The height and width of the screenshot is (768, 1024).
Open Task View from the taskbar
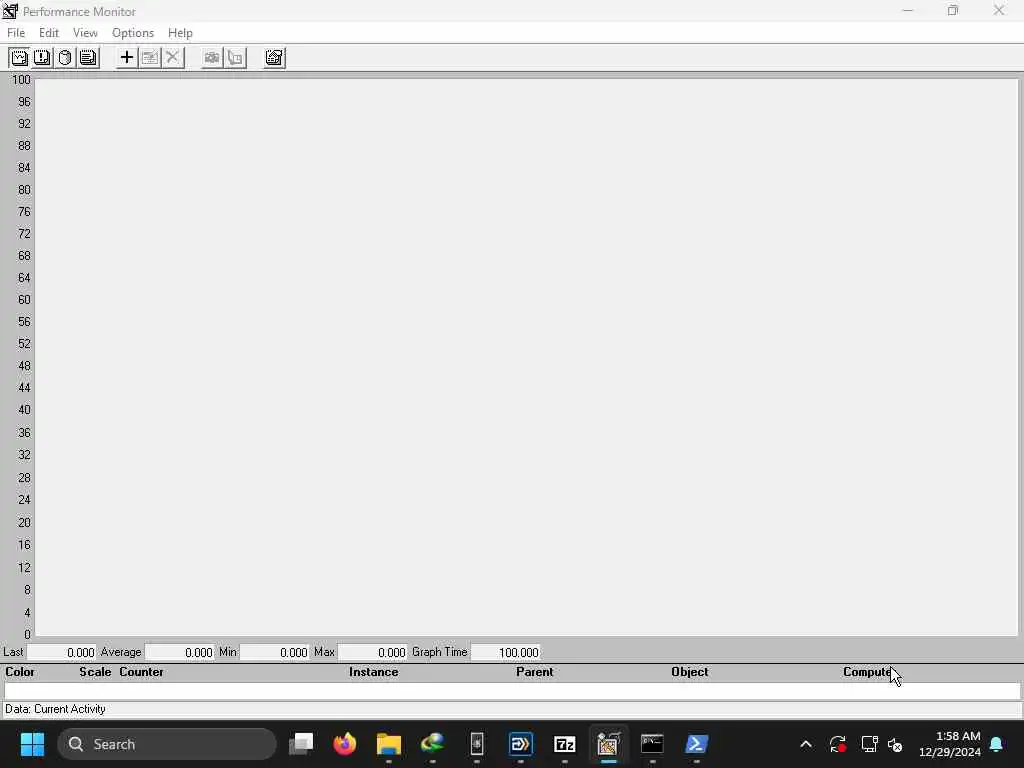pyautogui.click(x=301, y=744)
